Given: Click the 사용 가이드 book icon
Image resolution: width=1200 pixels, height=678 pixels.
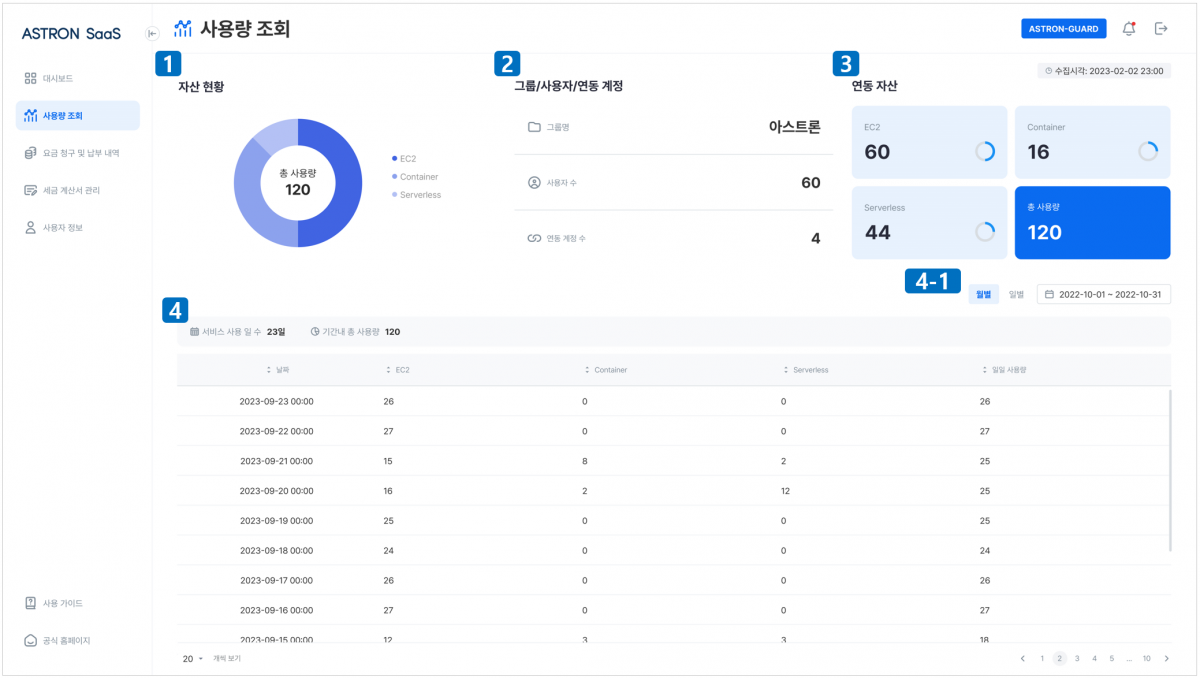Looking at the screenshot, I should 31,603.
